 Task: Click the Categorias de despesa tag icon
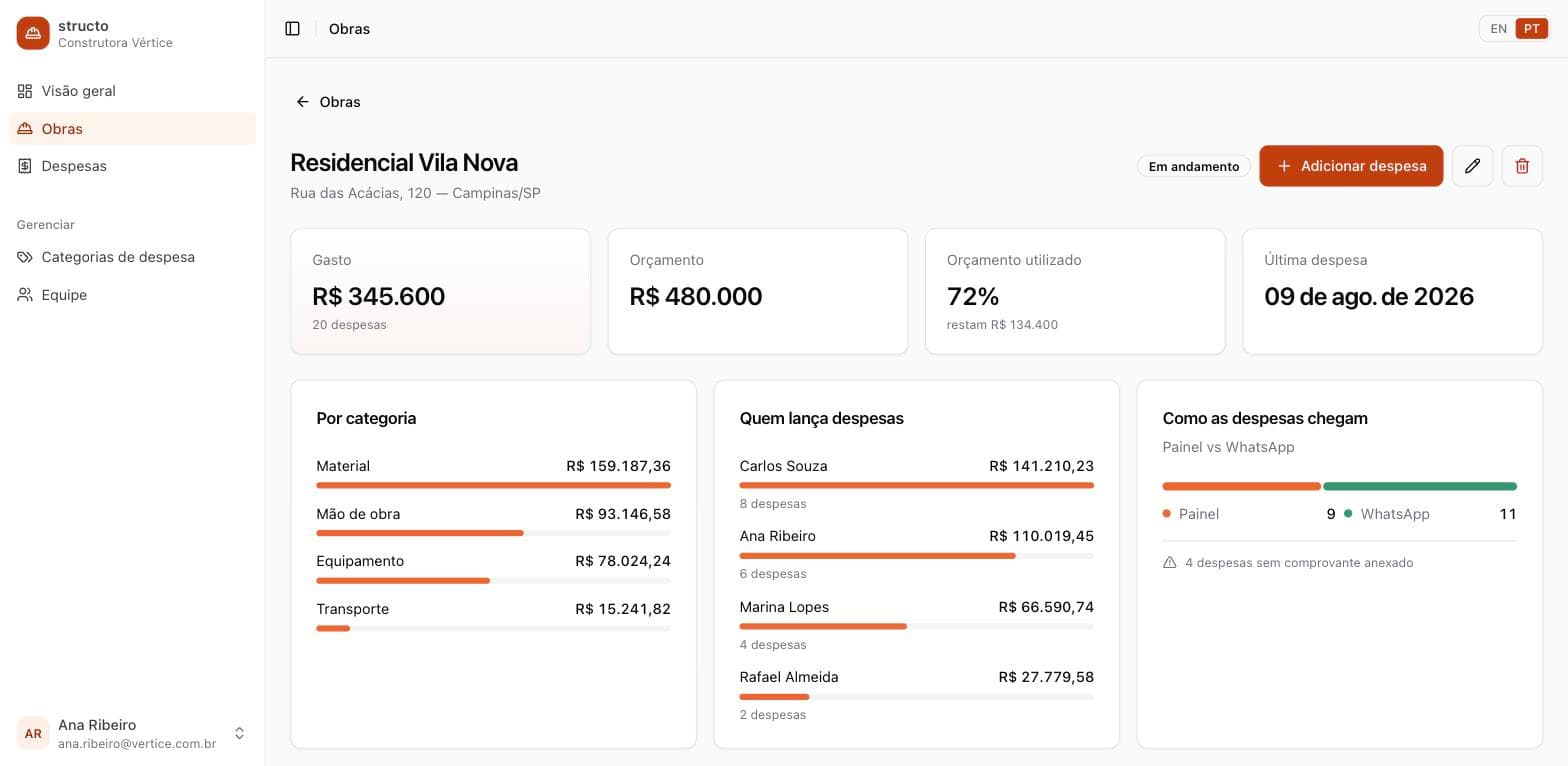point(25,257)
